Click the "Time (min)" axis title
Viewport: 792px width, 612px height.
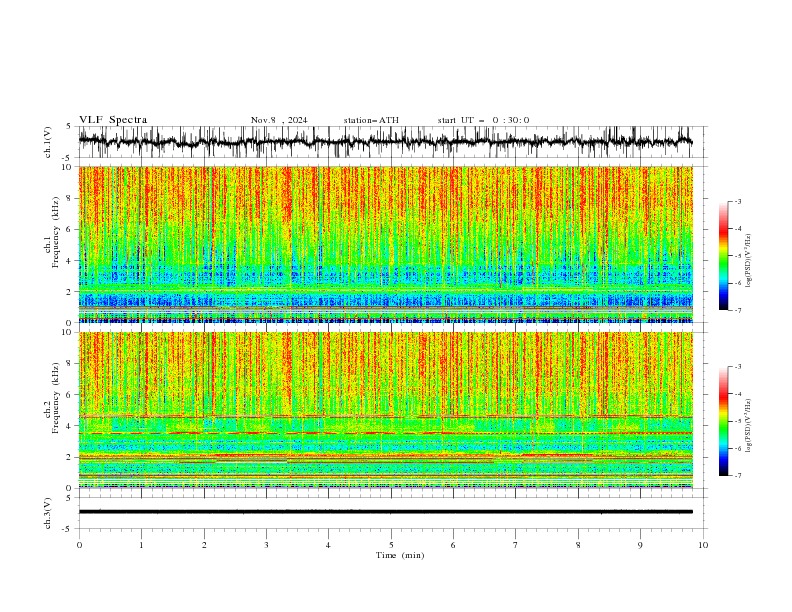[x=400, y=555]
